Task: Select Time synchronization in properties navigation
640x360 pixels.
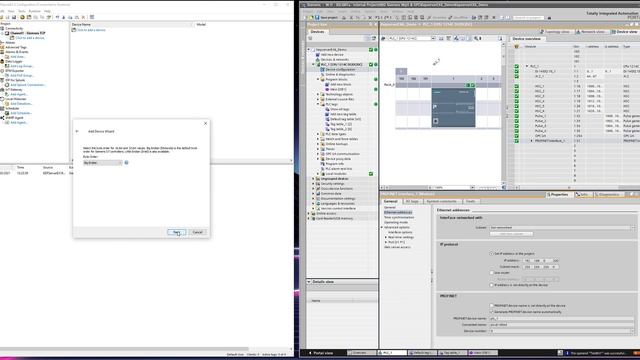Action: tap(399, 218)
